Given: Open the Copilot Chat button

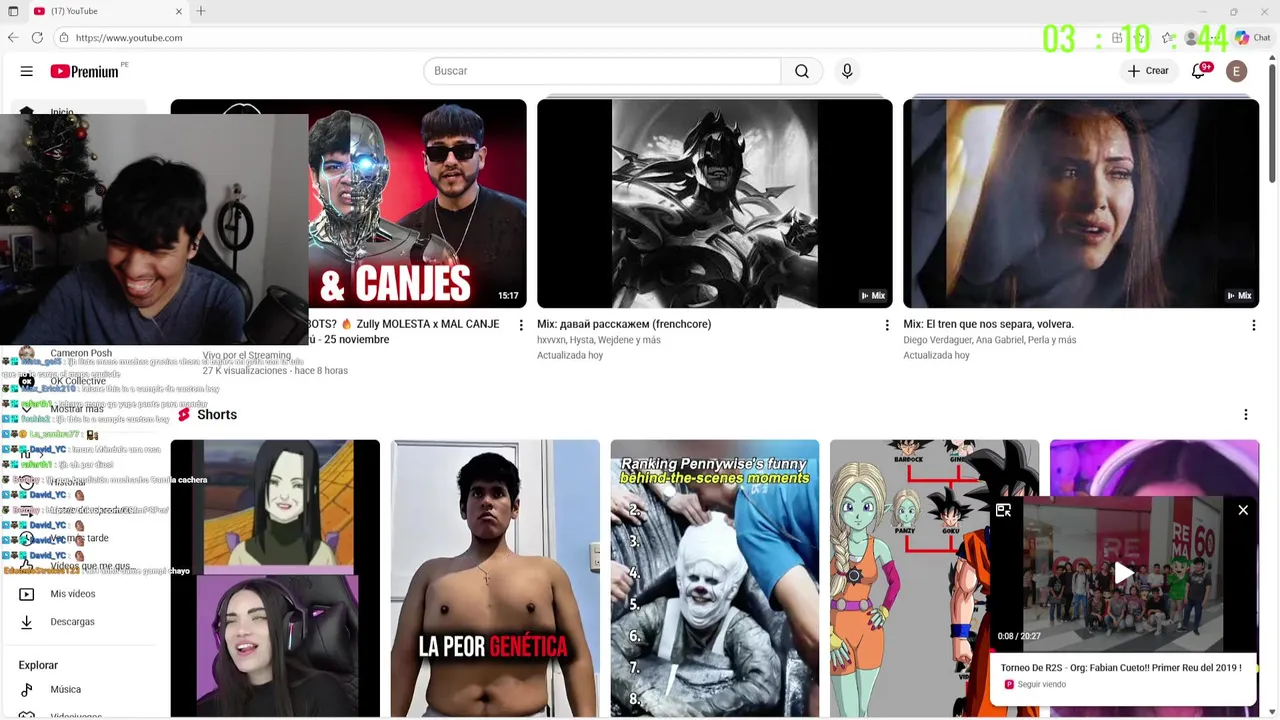Looking at the screenshot, I should pos(1252,38).
